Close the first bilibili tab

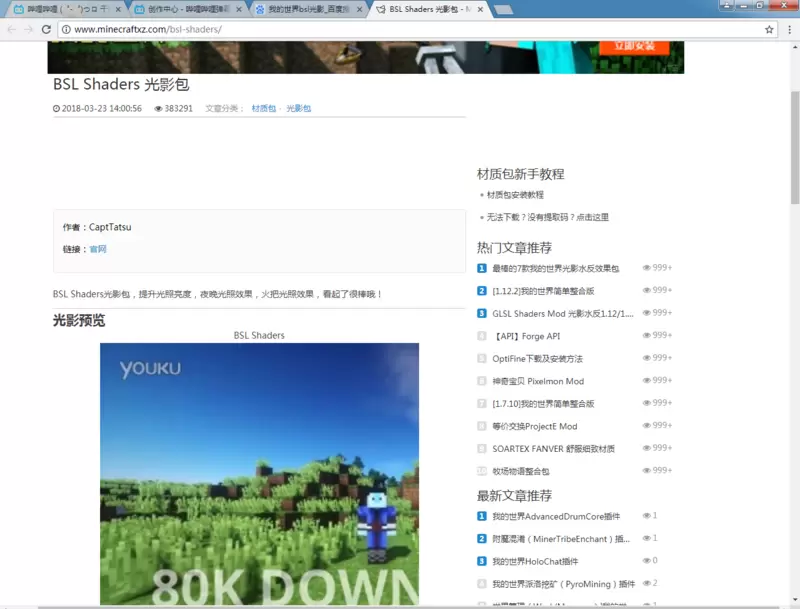click(x=118, y=9)
